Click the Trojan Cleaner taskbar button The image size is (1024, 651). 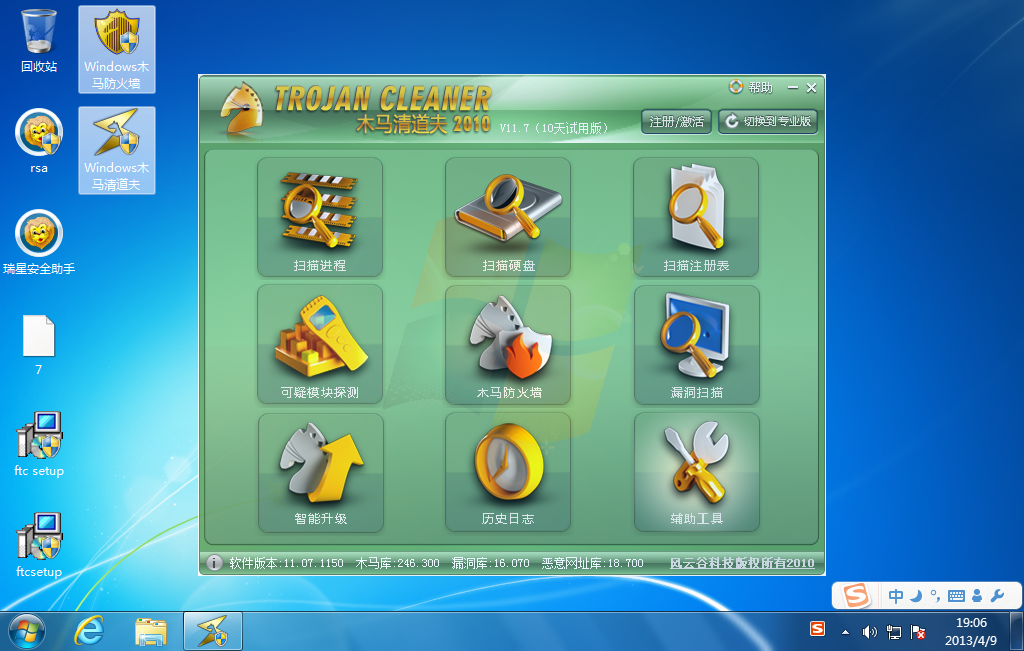point(213,631)
